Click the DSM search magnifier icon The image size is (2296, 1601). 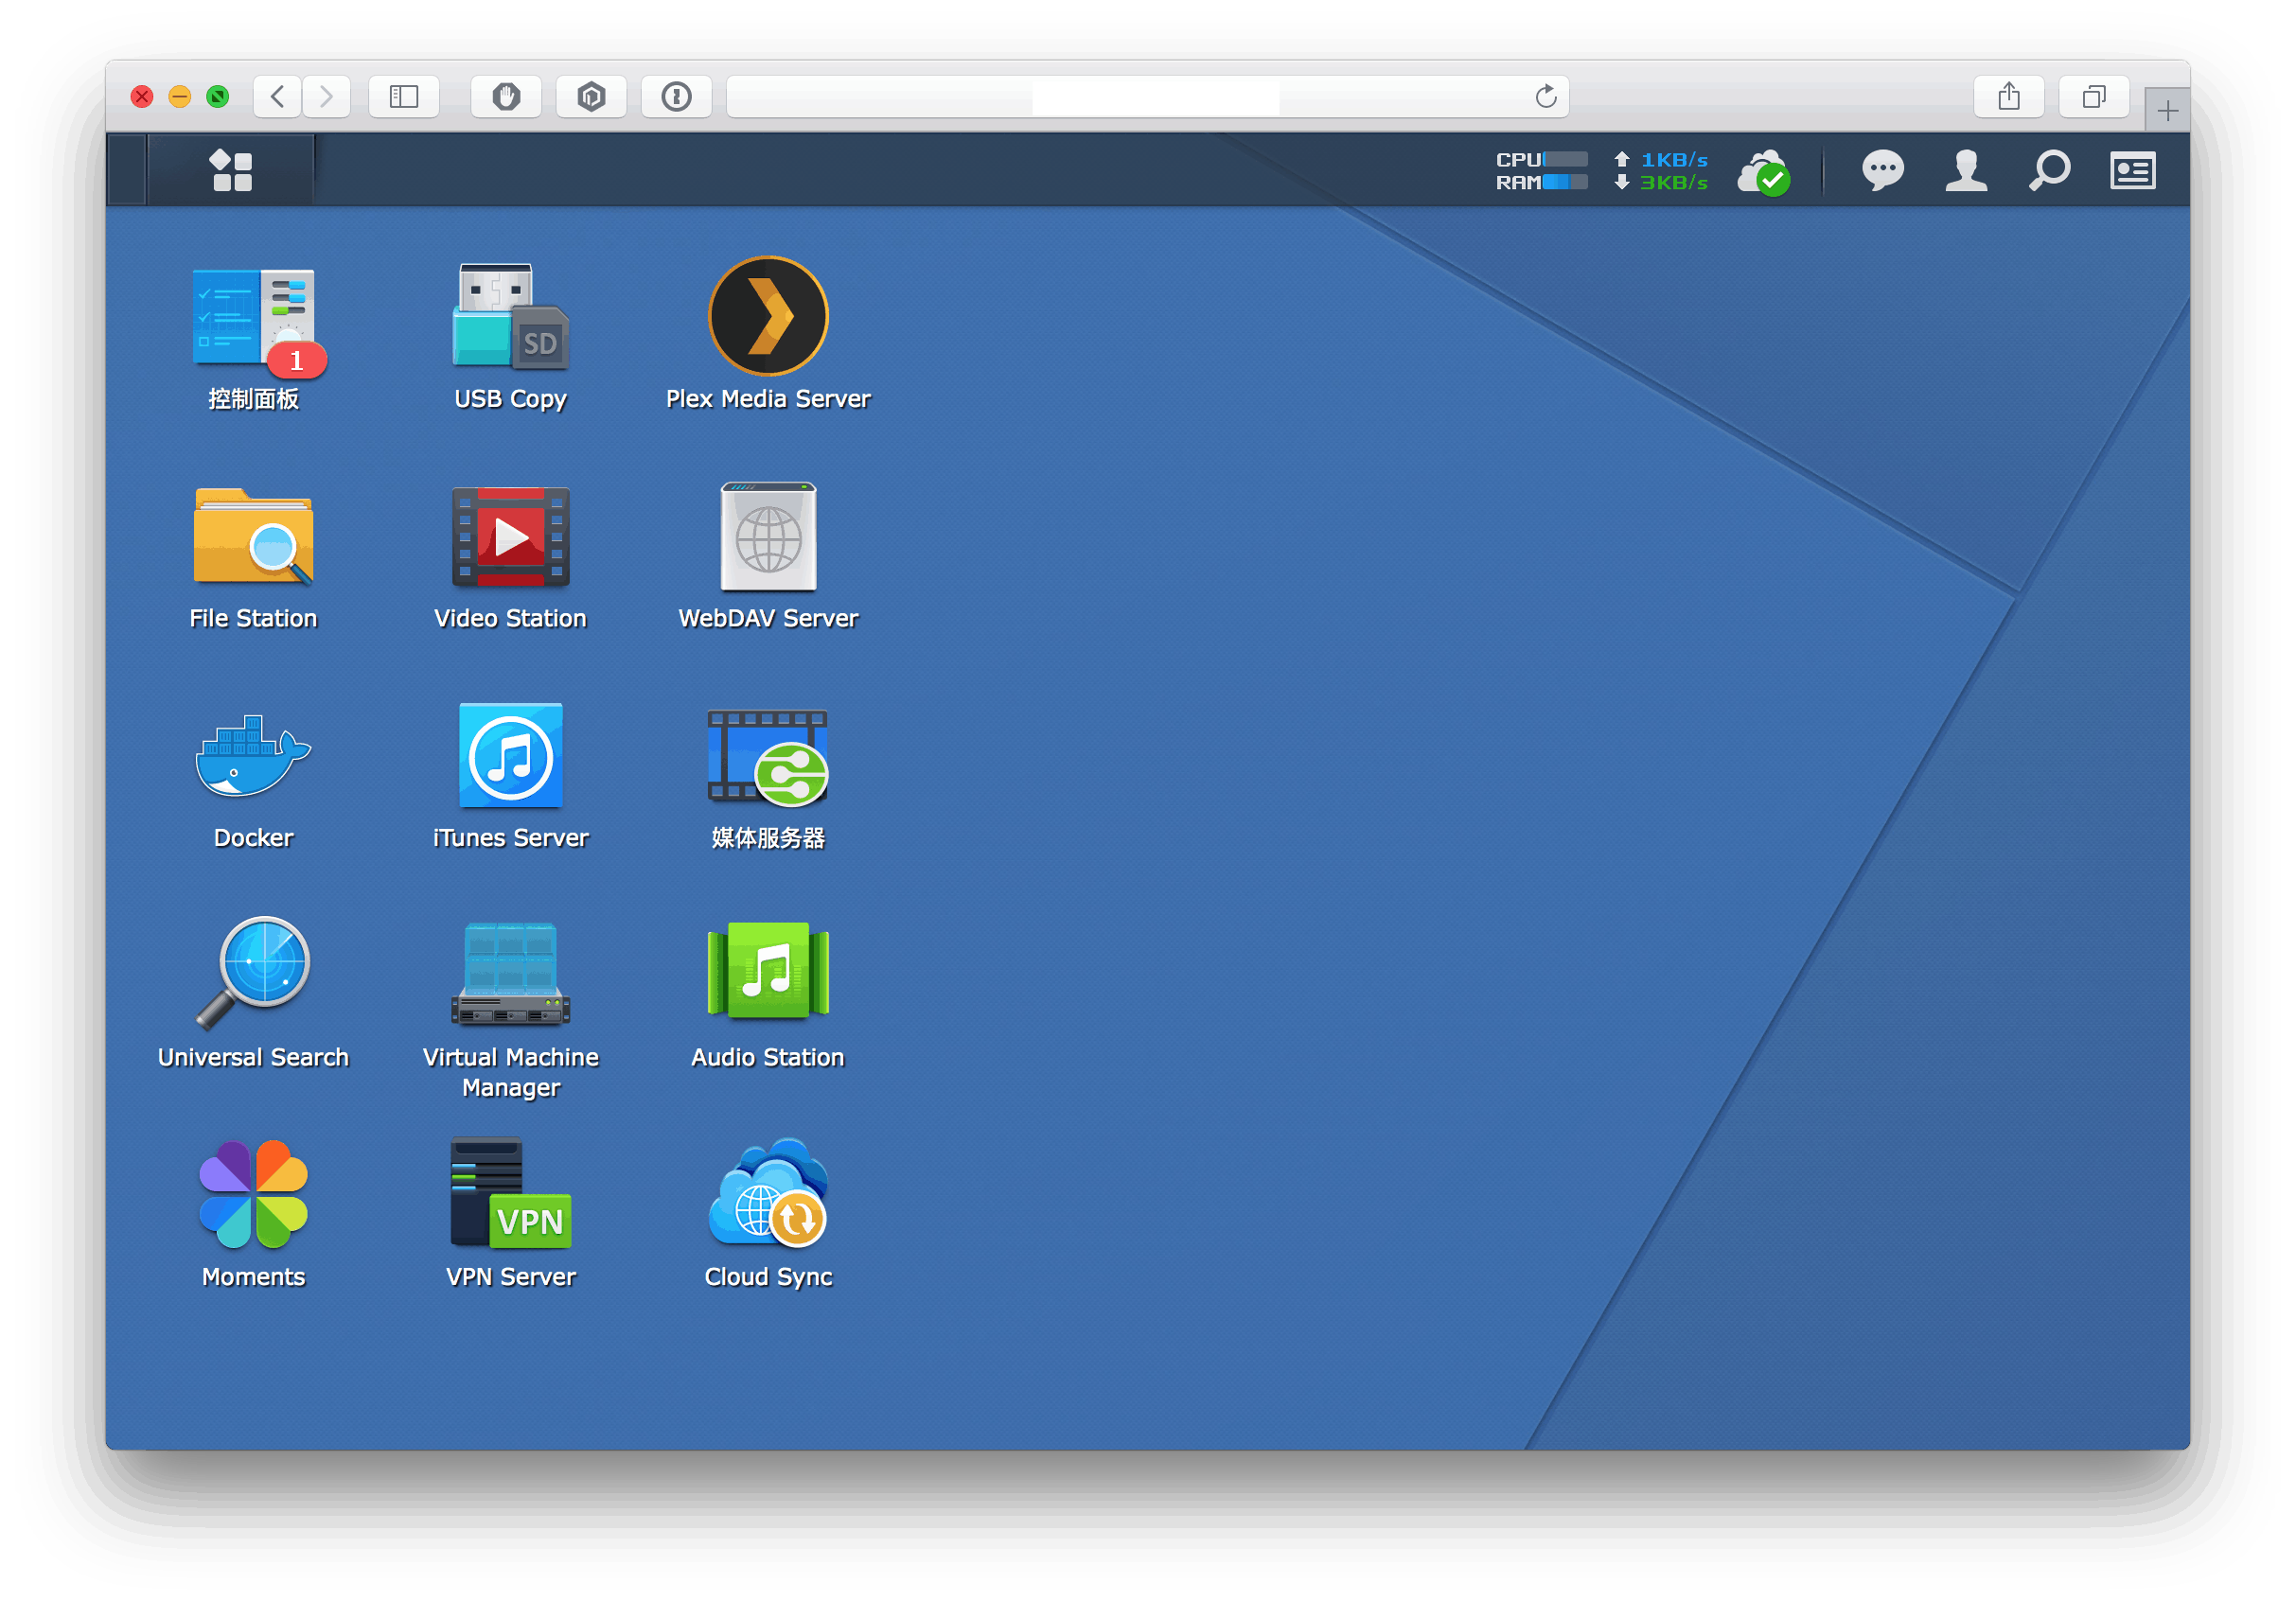2048,170
